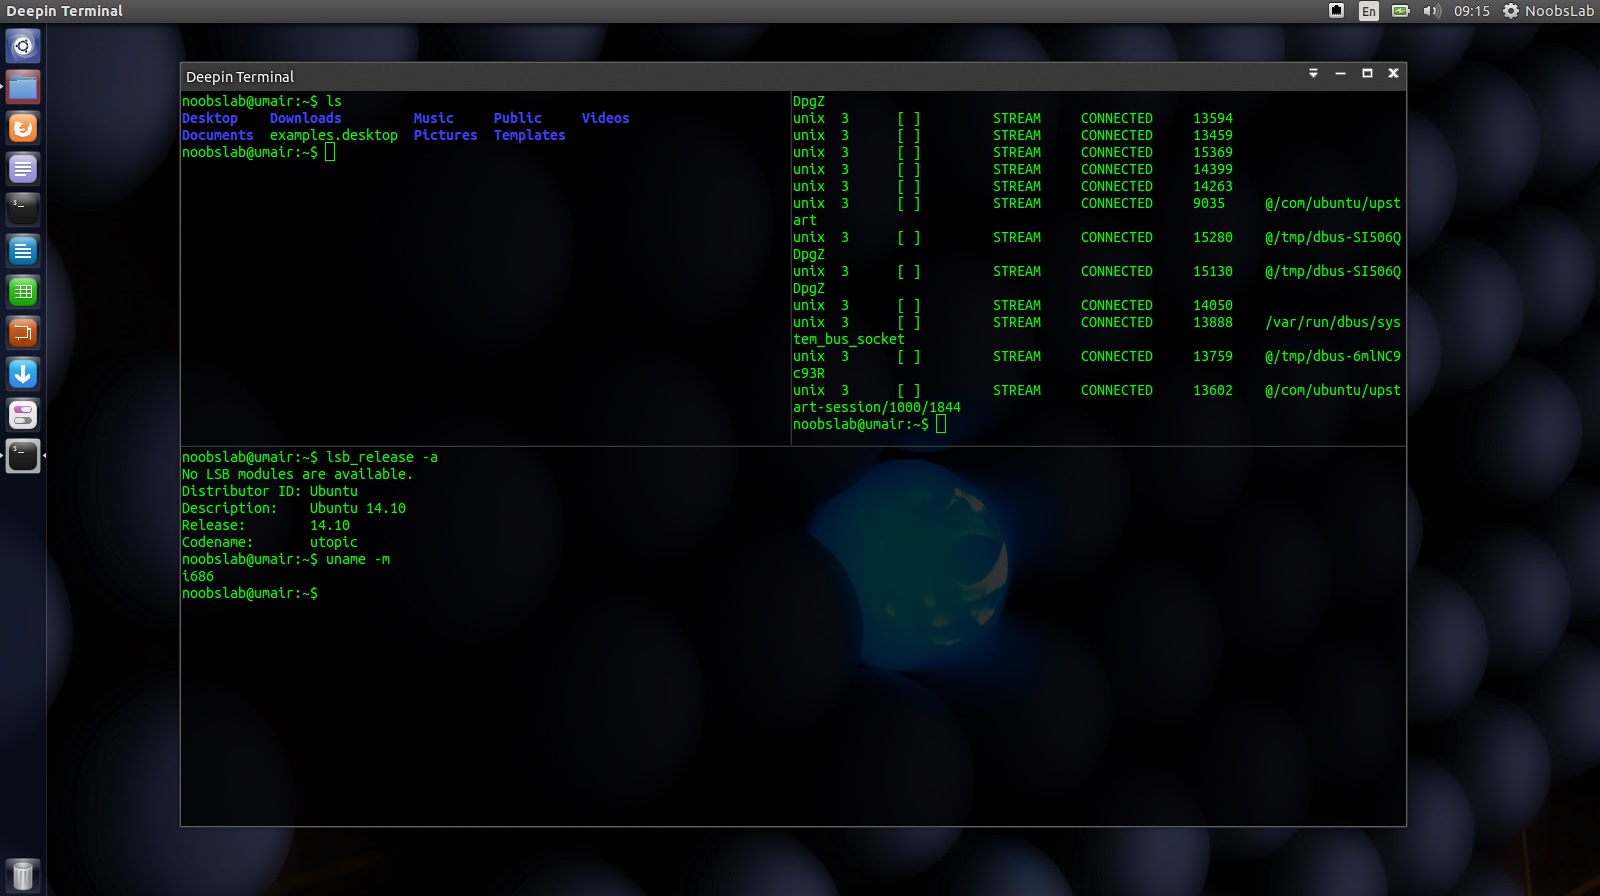Click the /var/run/dbus/sys path text
Screen dimensions: 1600x896
click(x=1333, y=322)
